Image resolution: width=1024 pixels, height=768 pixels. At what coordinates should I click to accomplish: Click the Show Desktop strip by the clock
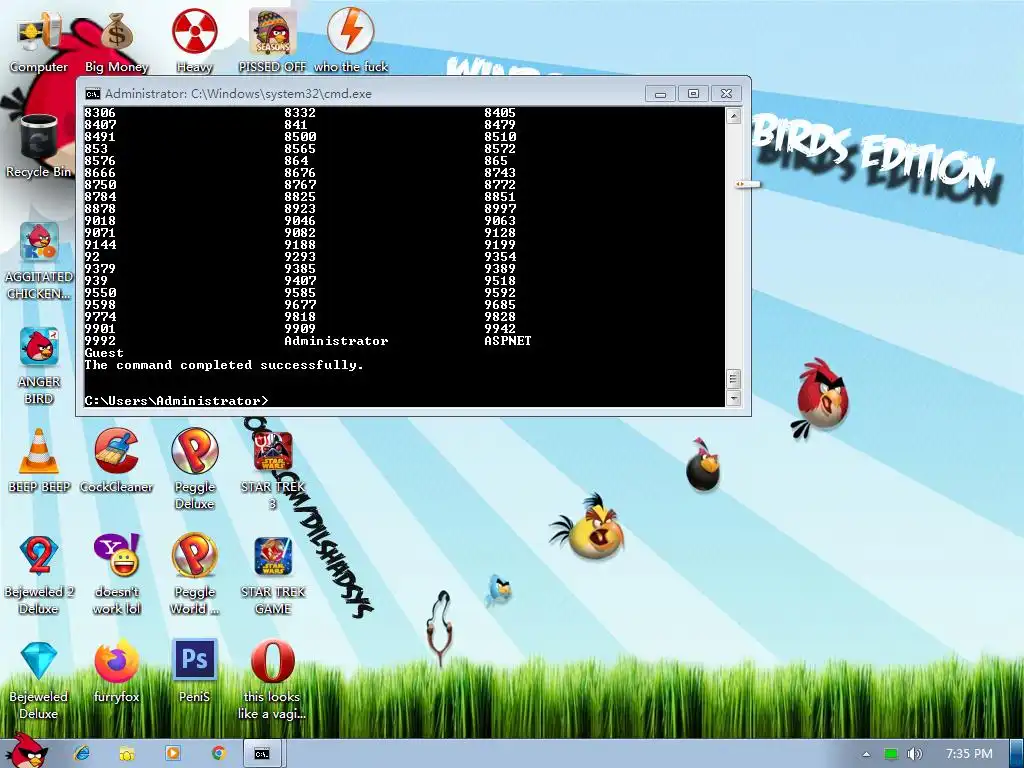1017,754
